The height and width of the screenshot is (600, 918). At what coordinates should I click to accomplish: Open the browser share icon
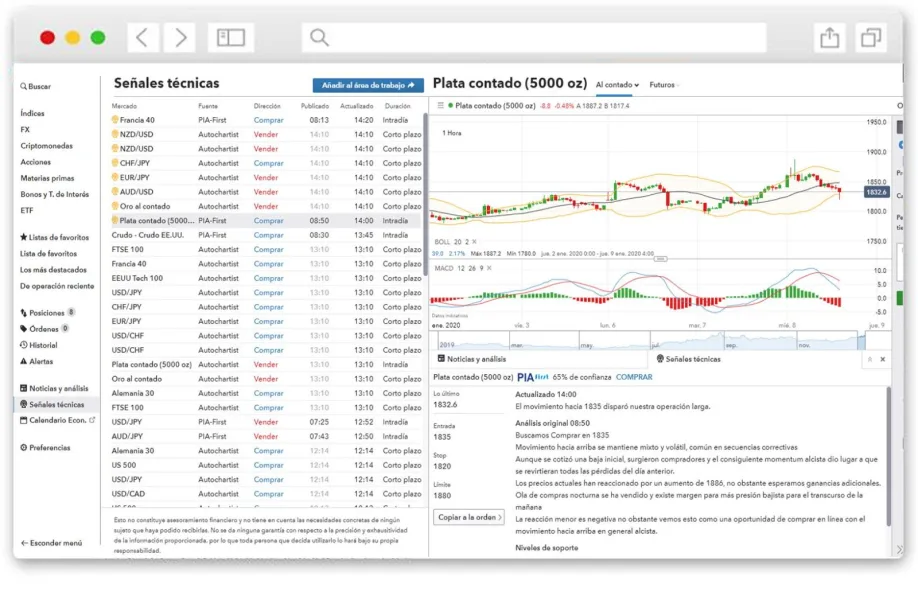[x=829, y=38]
